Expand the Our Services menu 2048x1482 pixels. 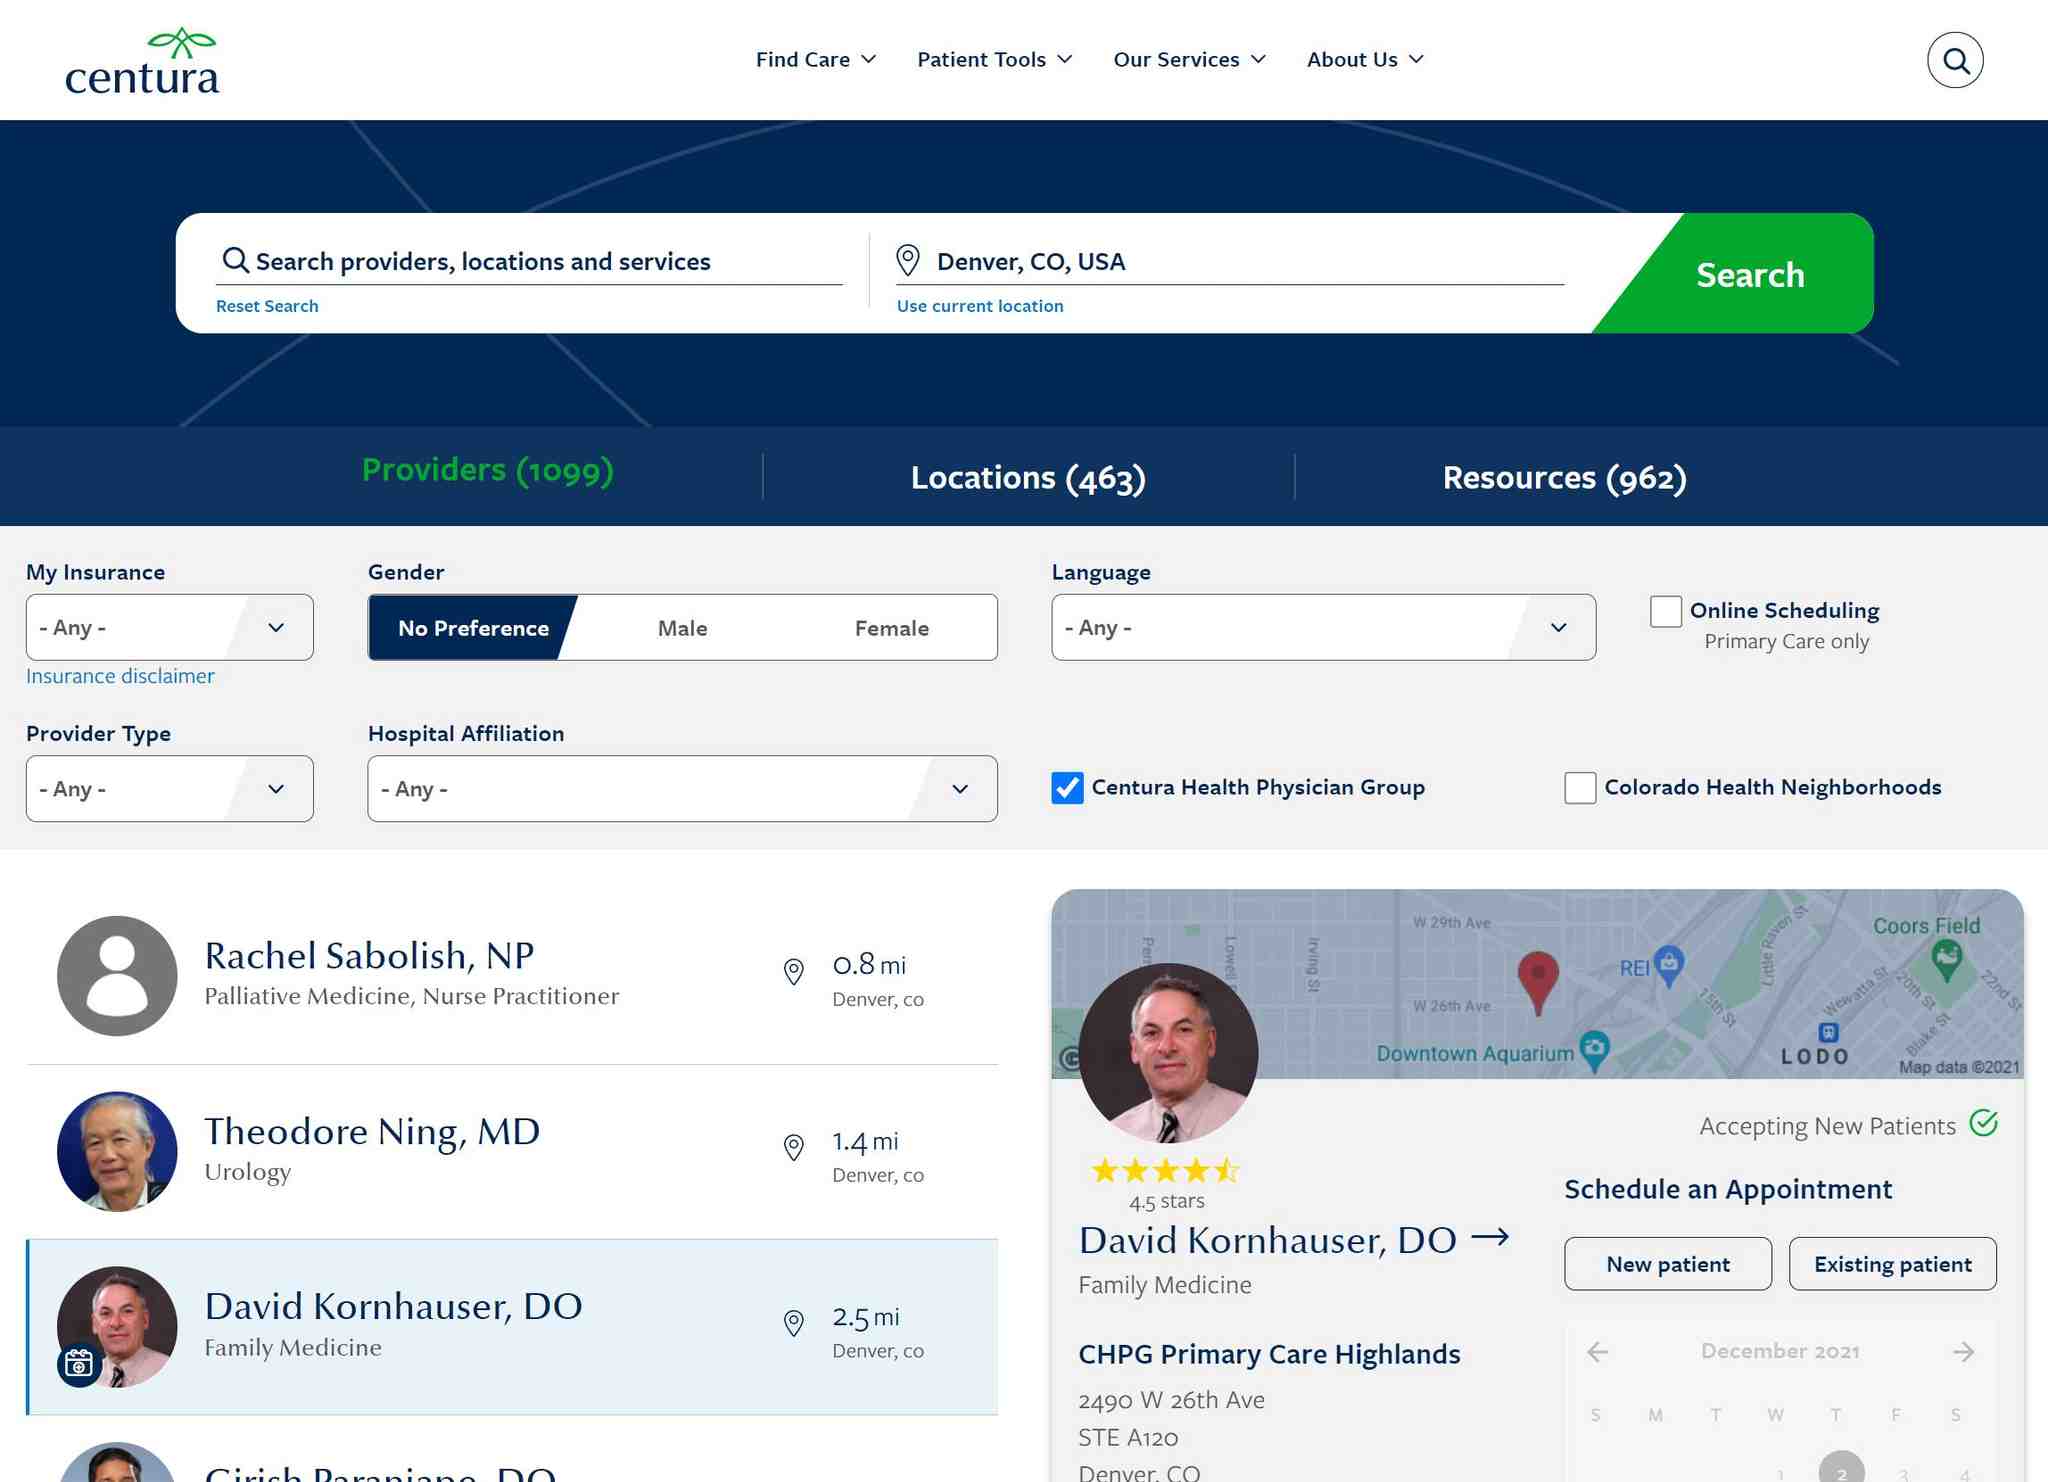pyautogui.click(x=1189, y=60)
